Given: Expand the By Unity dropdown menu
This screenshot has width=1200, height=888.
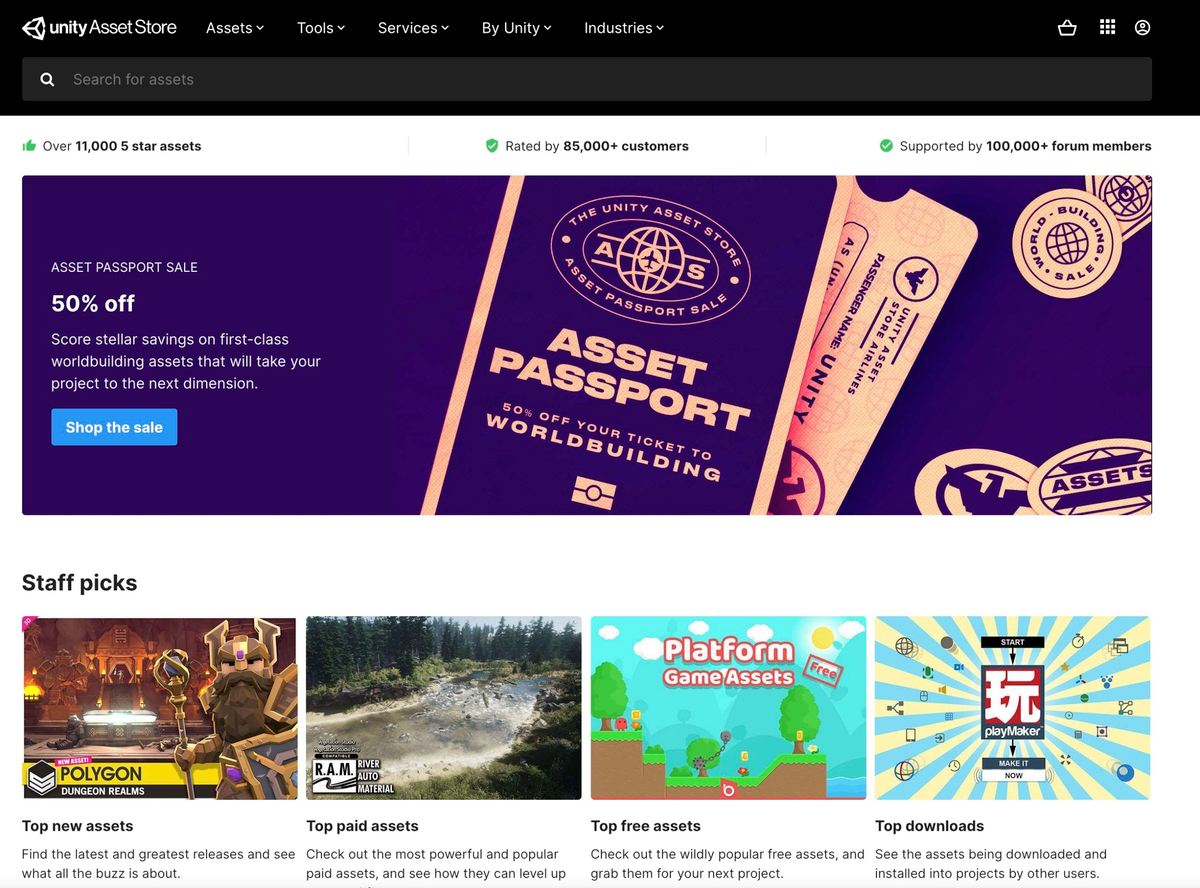Looking at the screenshot, I should pos(517,28).
